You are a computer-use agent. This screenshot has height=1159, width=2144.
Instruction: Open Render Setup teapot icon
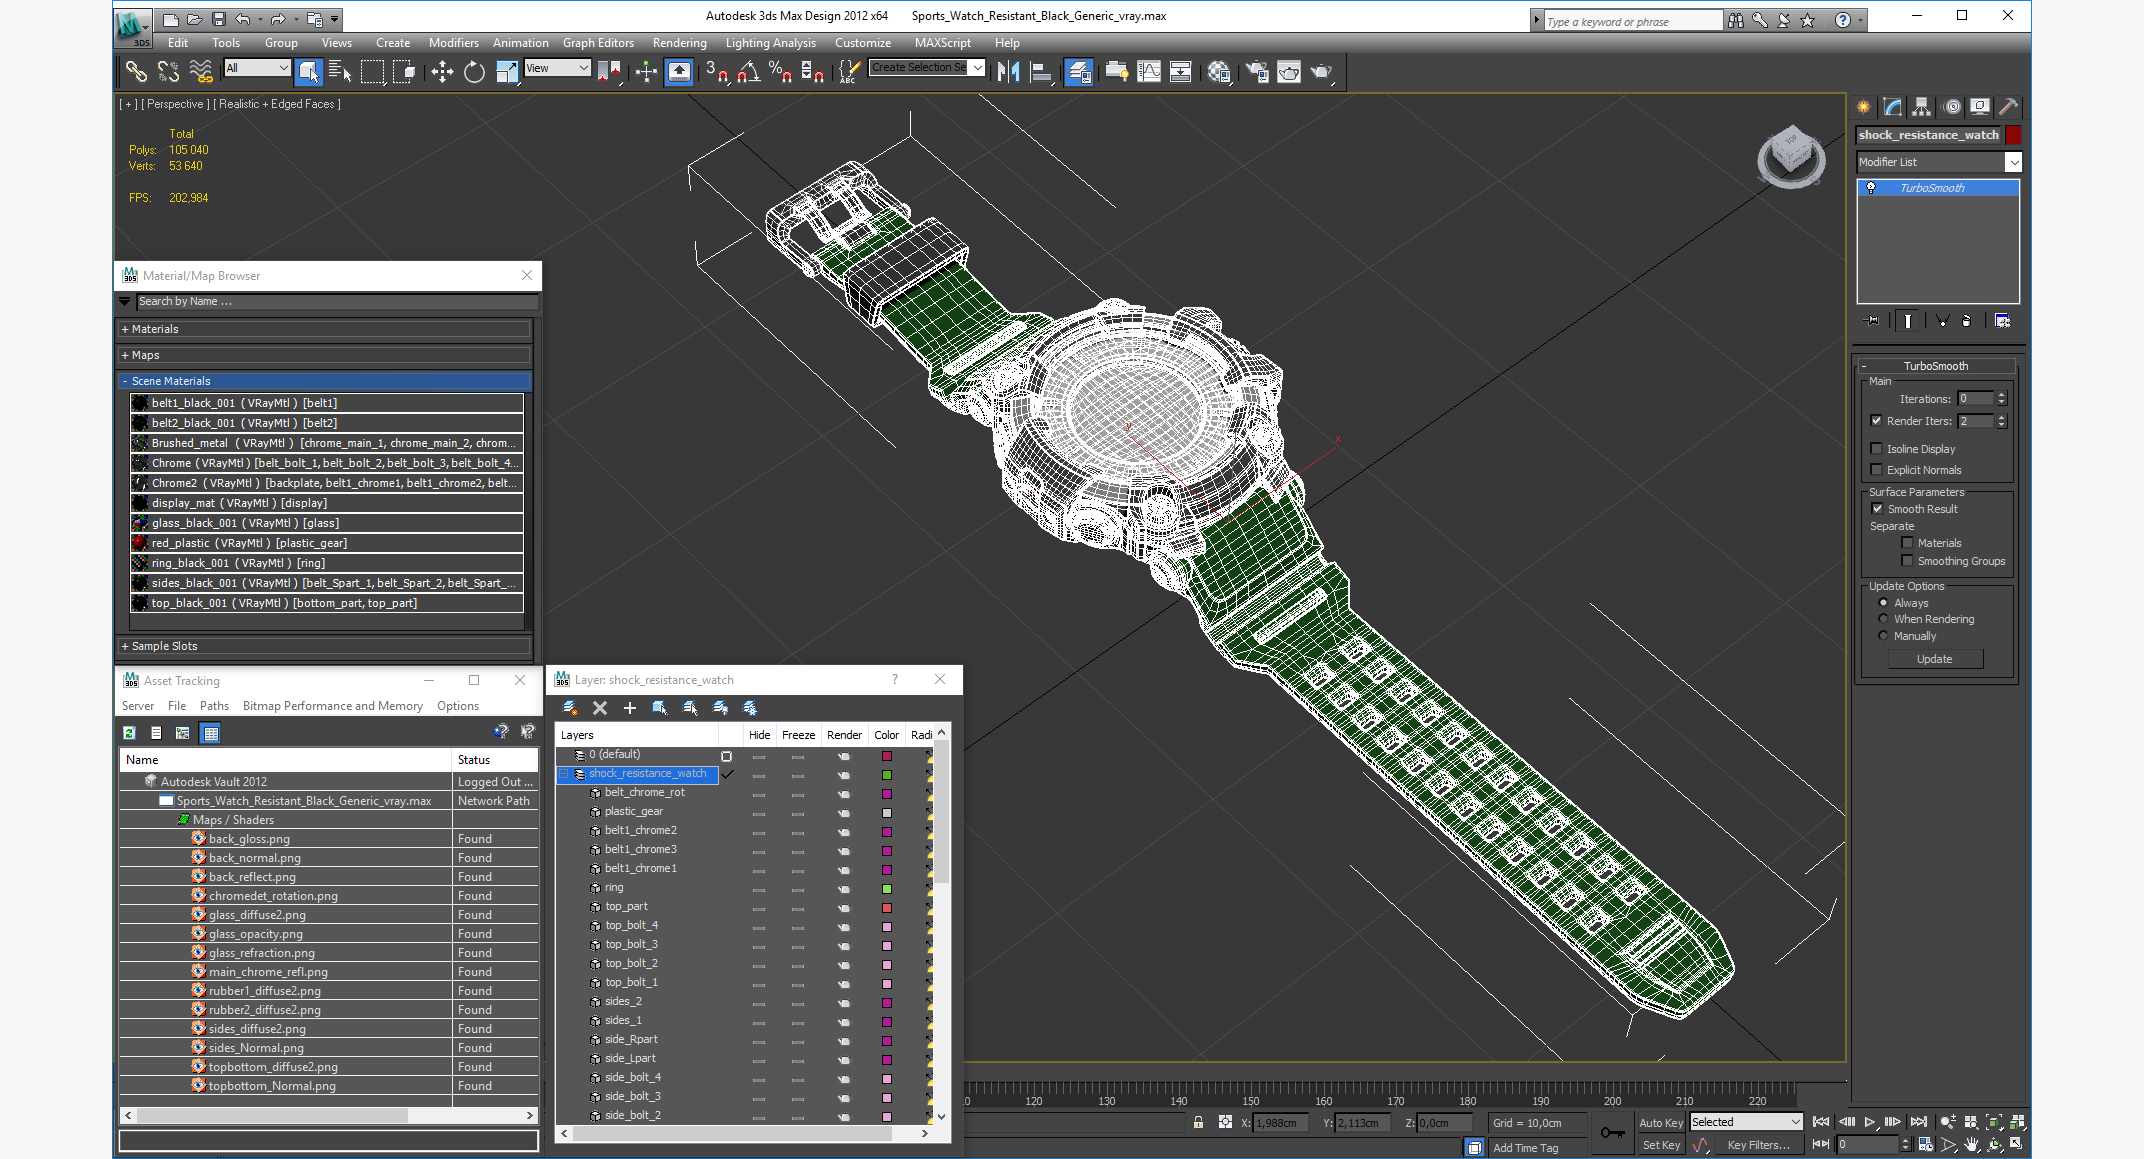tap(1257, 71)
